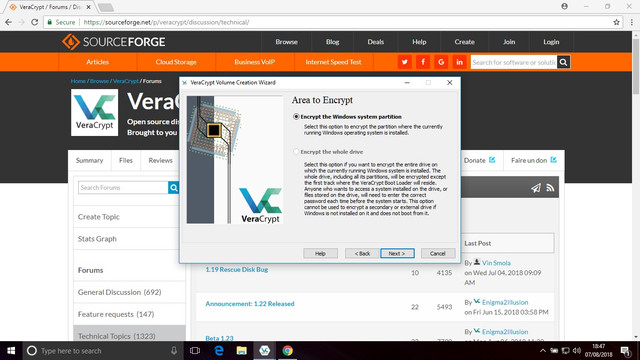Cancel the VeraCrypt Volume Creation Wizard
The image size is (640, 360).
[438, 253]
